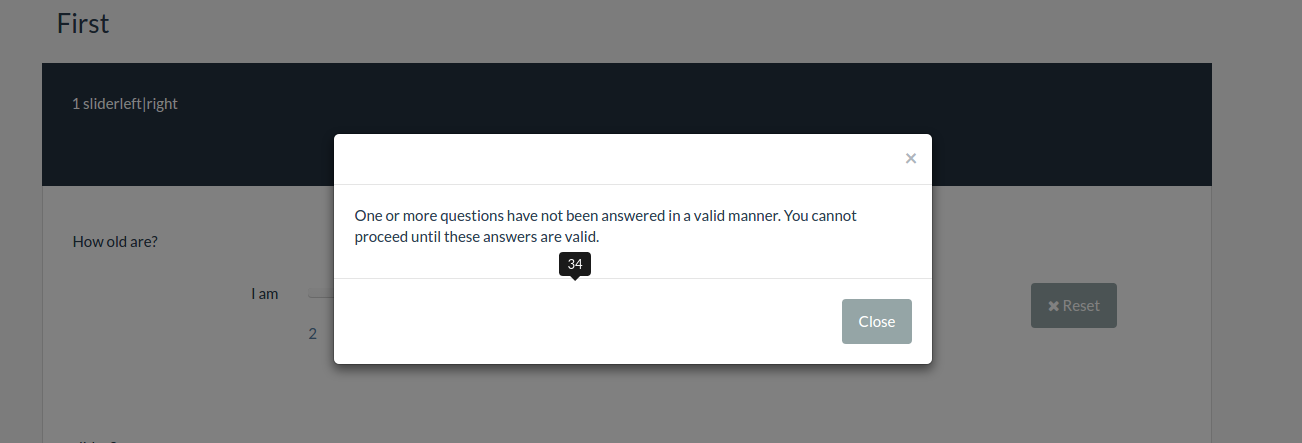The height and width of the screenshot is (443, 1302).
Task: Click the slider track beside "I am"
Action: tap(321, 294)
